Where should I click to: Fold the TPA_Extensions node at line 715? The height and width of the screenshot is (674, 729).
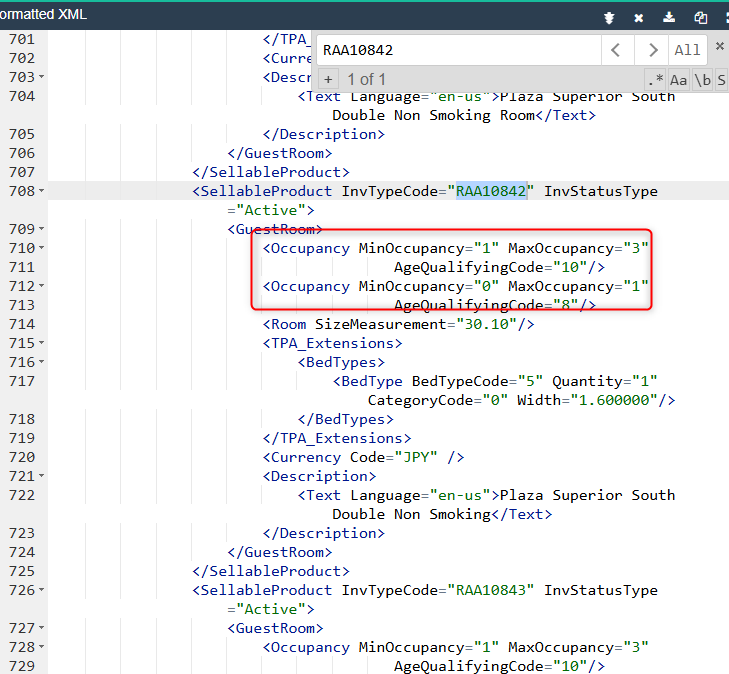coord(41,343)
